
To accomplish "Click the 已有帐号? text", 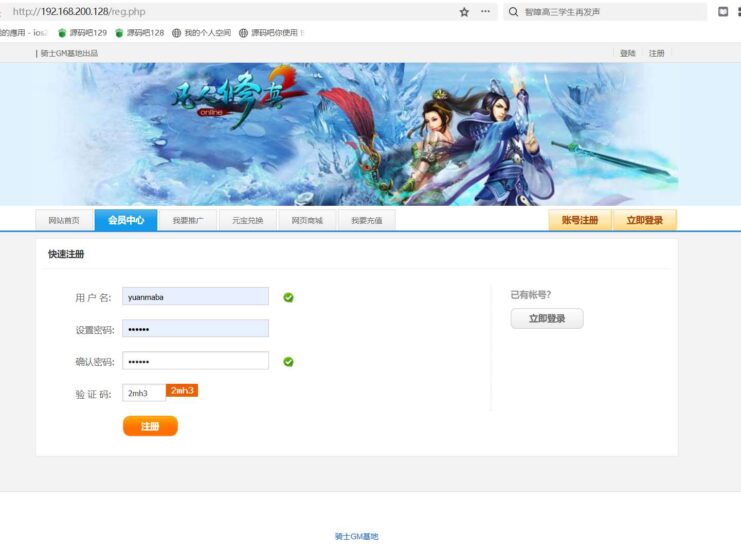I will tap(530, 295).
